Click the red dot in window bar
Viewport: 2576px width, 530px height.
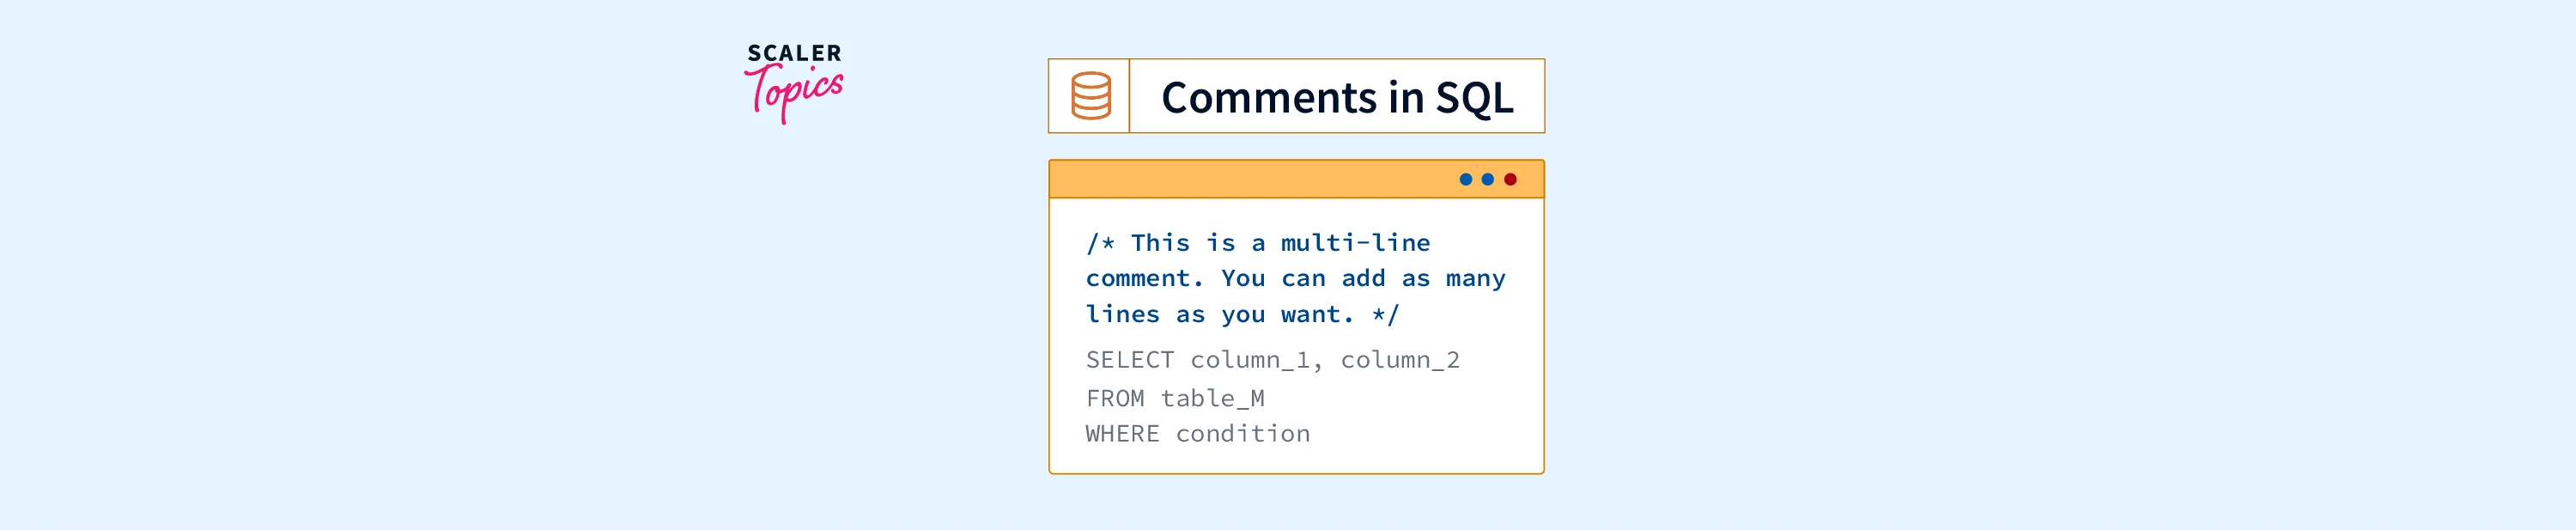[1510, 180]
